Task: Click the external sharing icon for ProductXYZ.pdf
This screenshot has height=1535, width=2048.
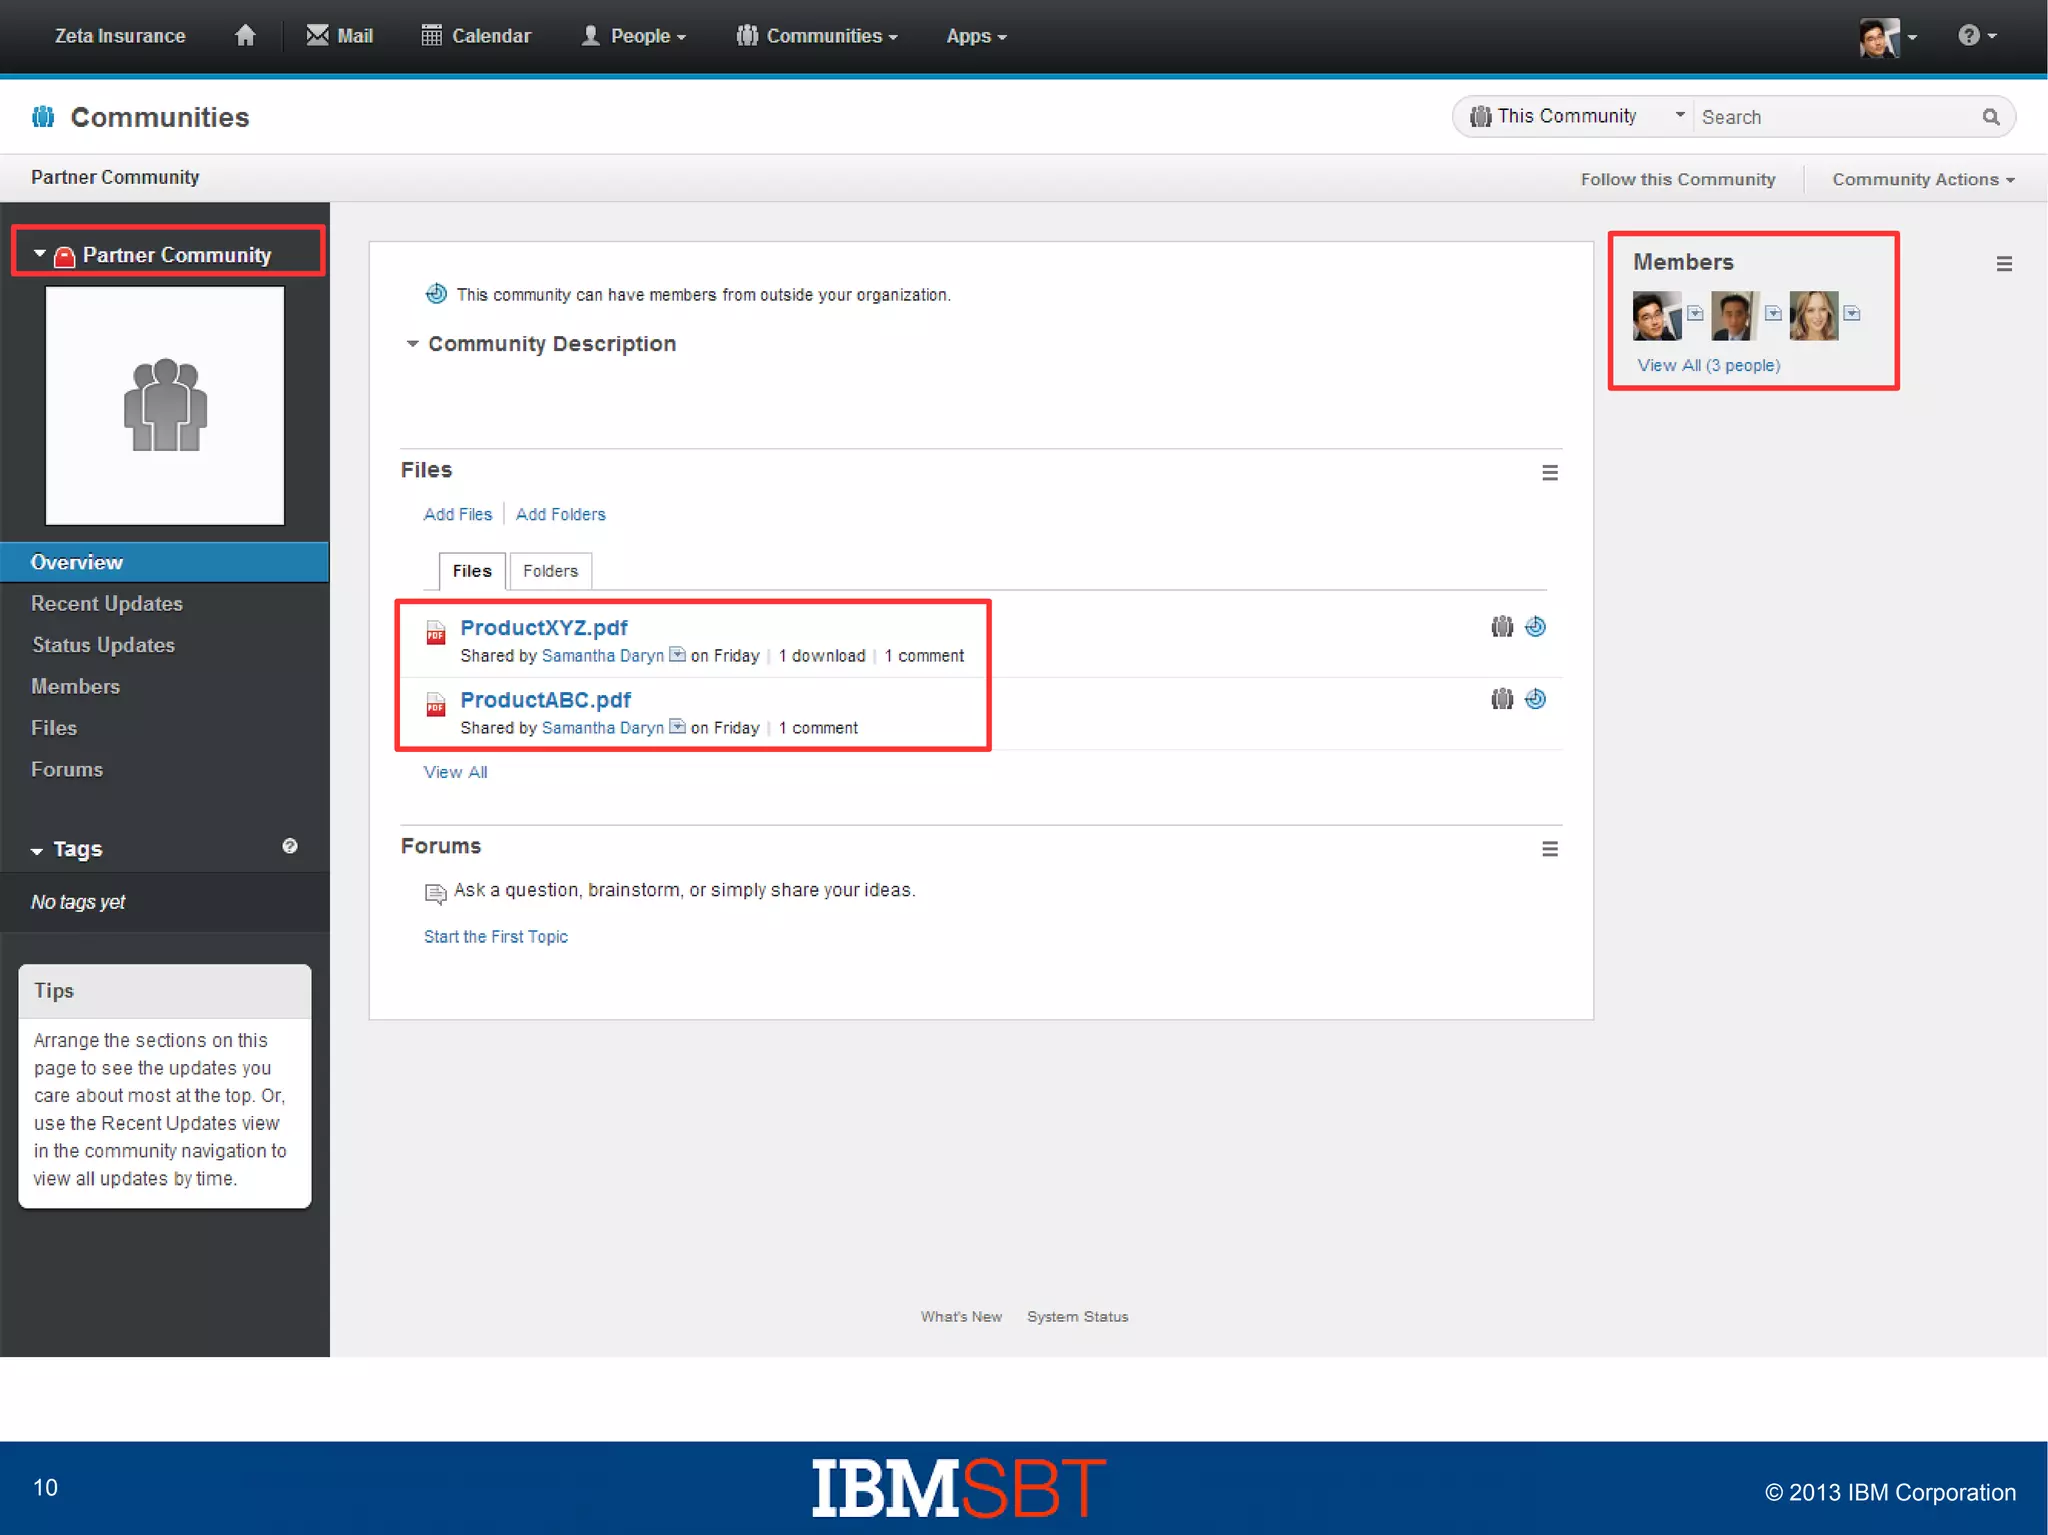Action: pyautogui.click(x=1536, y=626)
